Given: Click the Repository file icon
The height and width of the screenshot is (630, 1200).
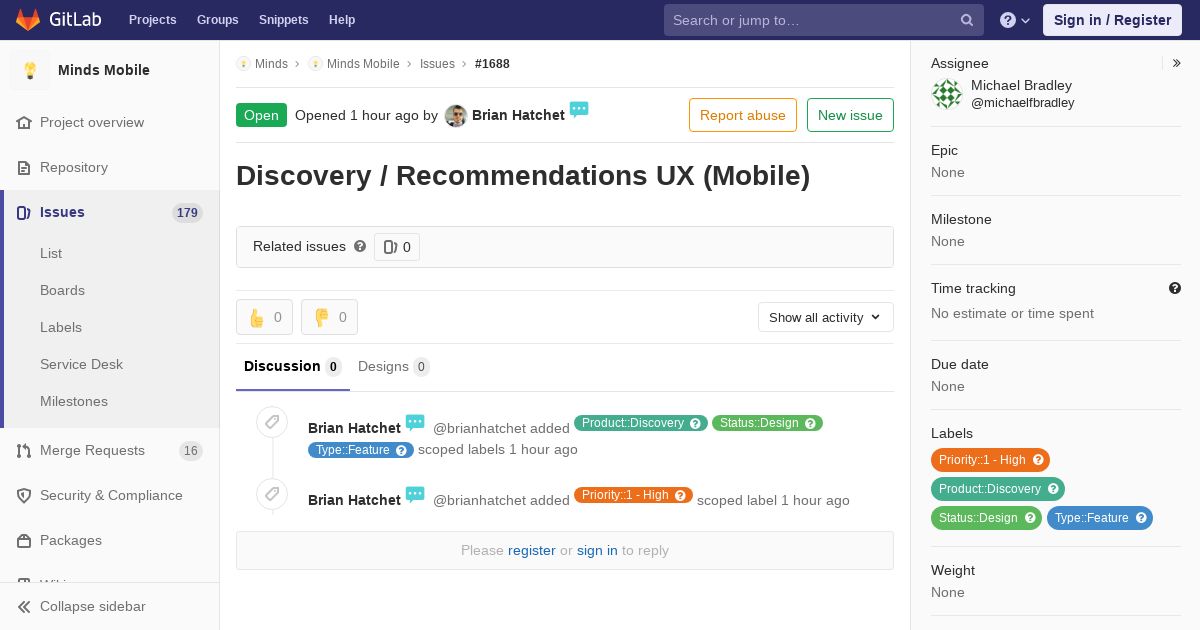Looking at the screenshot, I should click(24, 167).
